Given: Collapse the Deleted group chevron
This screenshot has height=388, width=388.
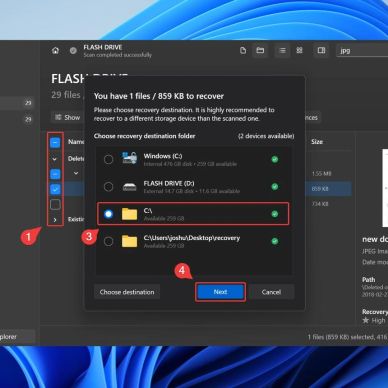Looking at the screenshot, I should tap(55, 159).
